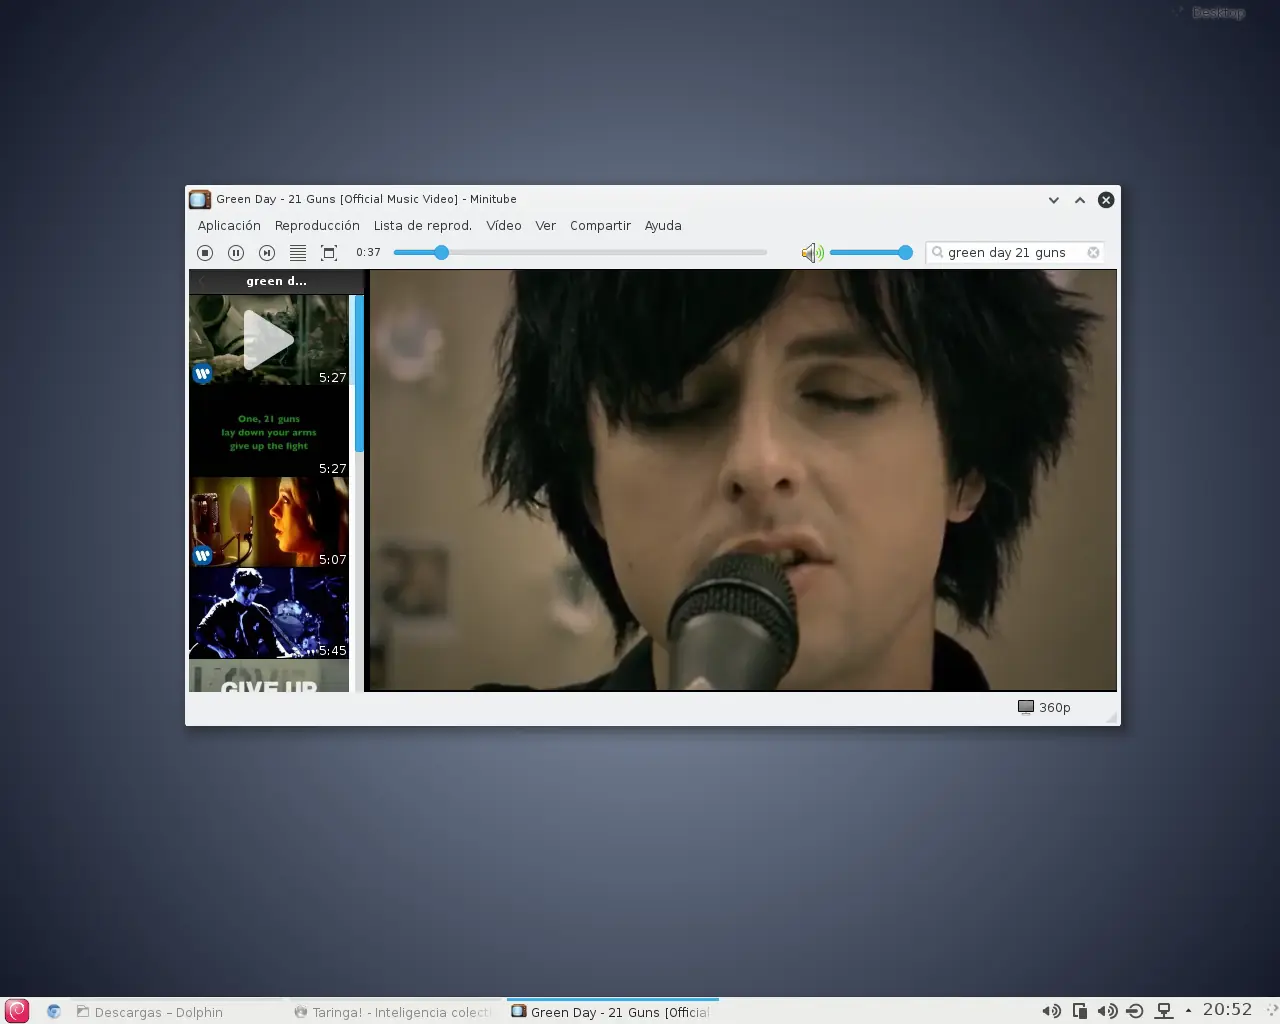Open the Aplicación menu
The width and height of the screenshot is (1280, 1024).
(x=229, y=226)
